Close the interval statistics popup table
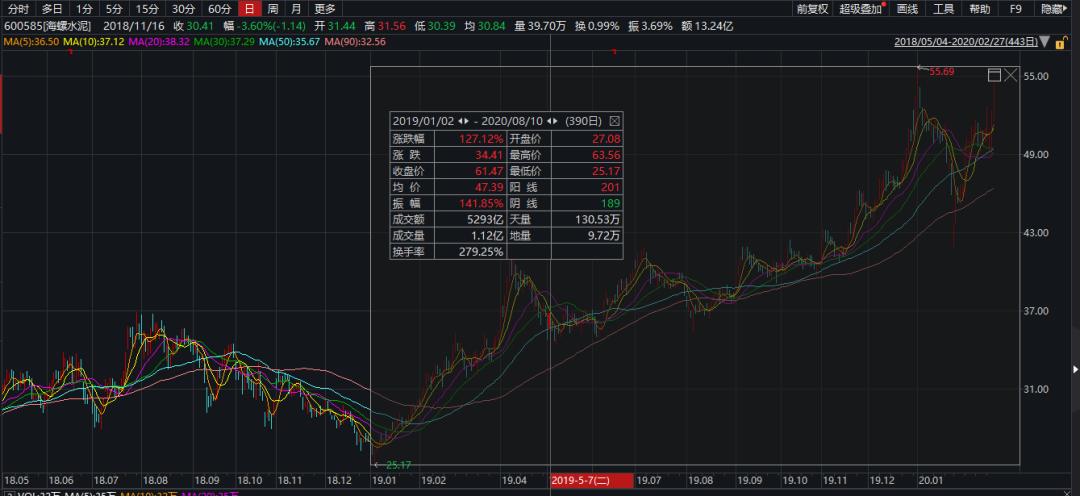Image resolution: width=1080 pixels, height=496 pixels. [614, 120]
